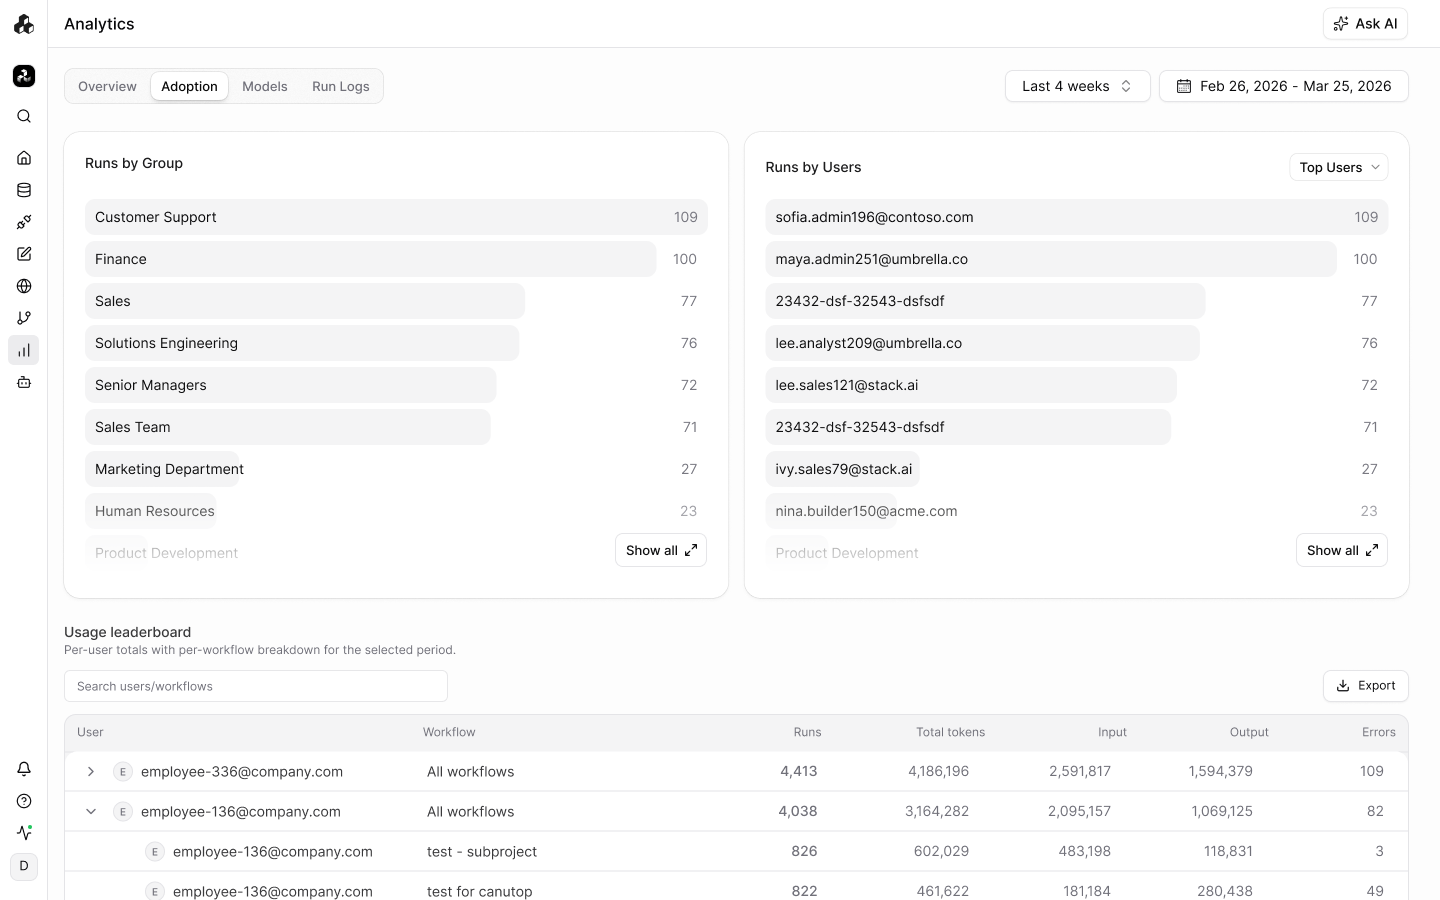Click avatar icon beside employee-336@company.com
The image size is (1440, 900).
click(123, 771)
